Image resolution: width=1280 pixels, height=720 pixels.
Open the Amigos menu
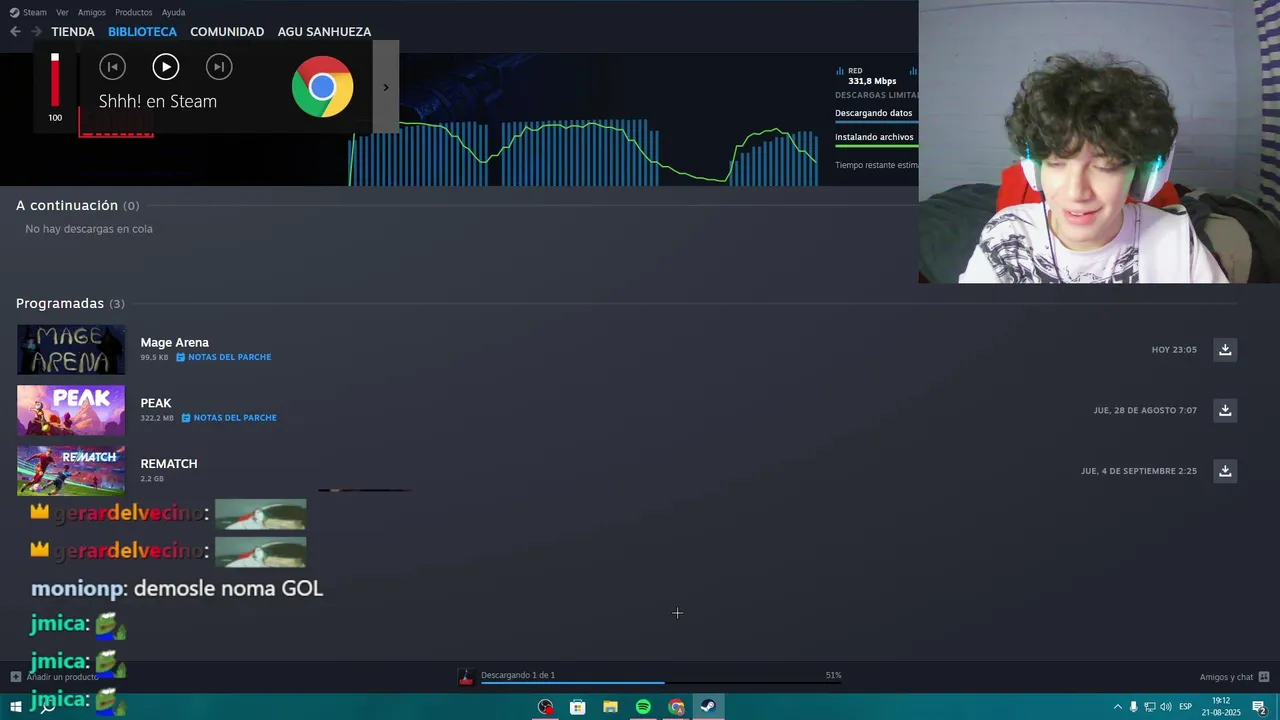[92, 12]
